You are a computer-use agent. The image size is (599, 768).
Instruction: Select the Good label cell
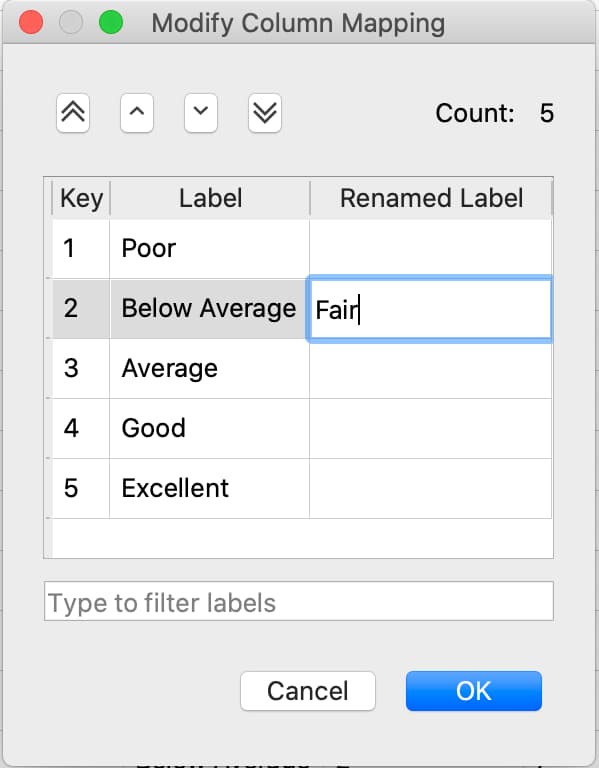tap(210, 428)
